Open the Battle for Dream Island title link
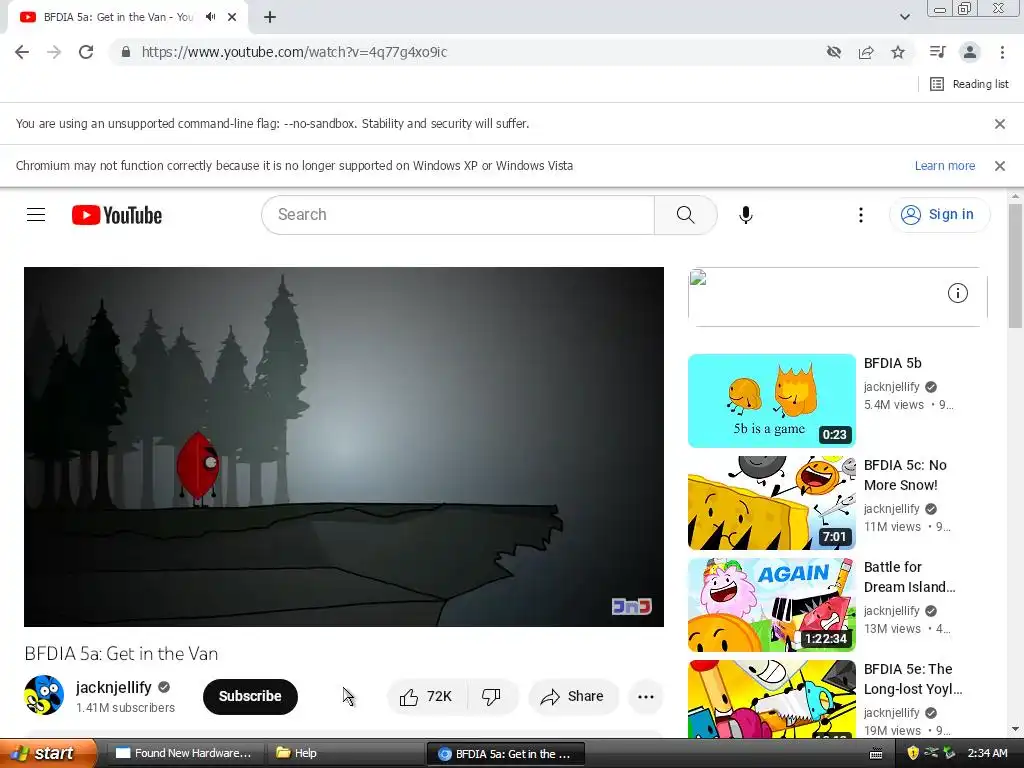Image resolution: width=1024 pixels, height=768 pixels. [x=909, y=577]
